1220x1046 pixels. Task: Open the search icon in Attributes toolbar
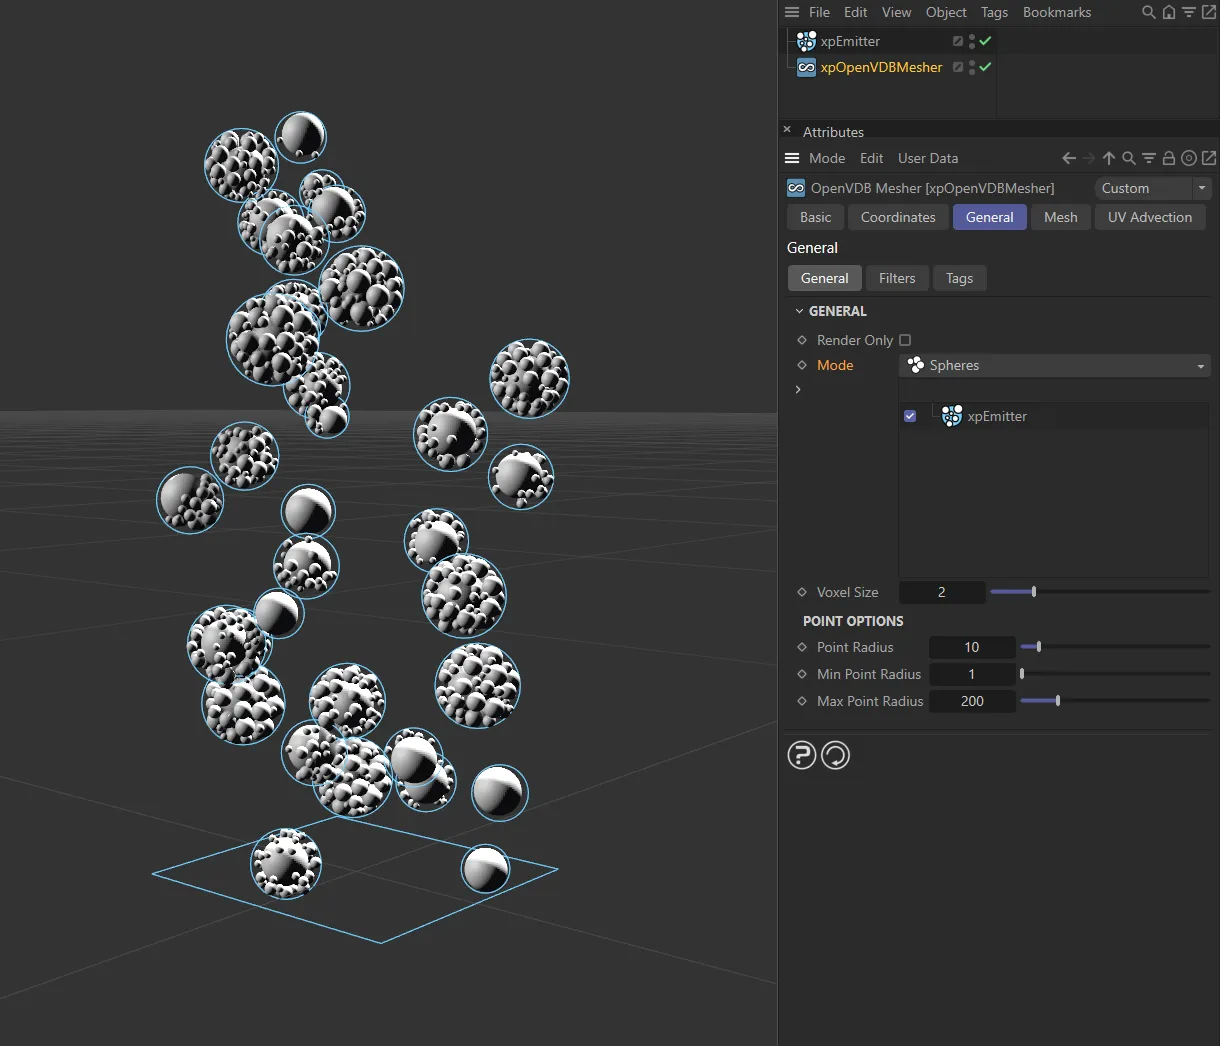[1129, 158]
